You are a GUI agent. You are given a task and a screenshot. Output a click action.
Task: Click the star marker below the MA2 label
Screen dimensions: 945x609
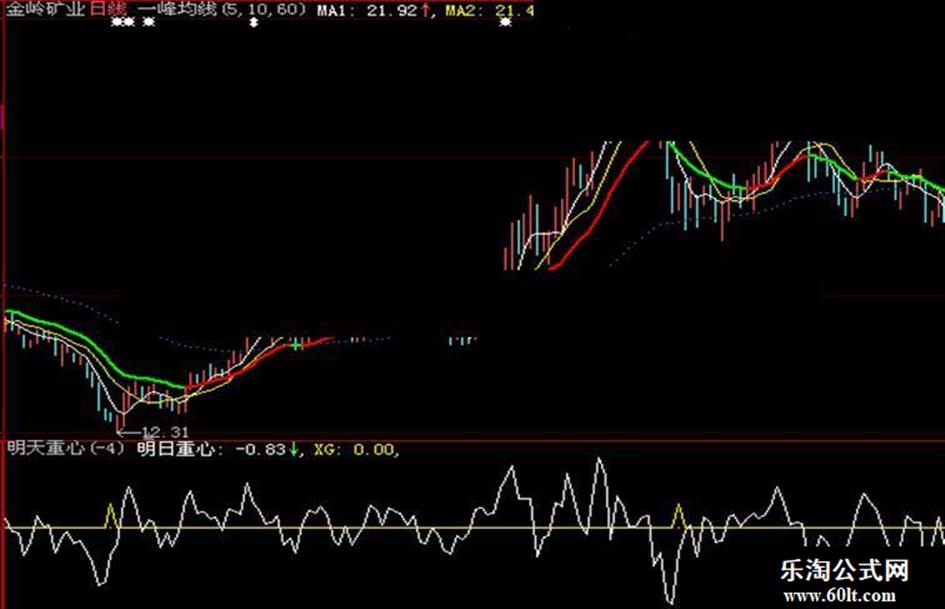(506, 22)
